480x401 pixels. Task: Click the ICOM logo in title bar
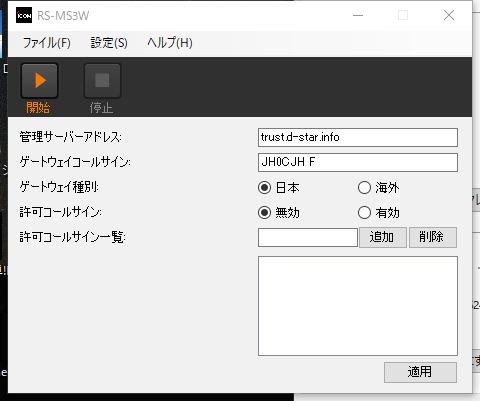(24, 15)
